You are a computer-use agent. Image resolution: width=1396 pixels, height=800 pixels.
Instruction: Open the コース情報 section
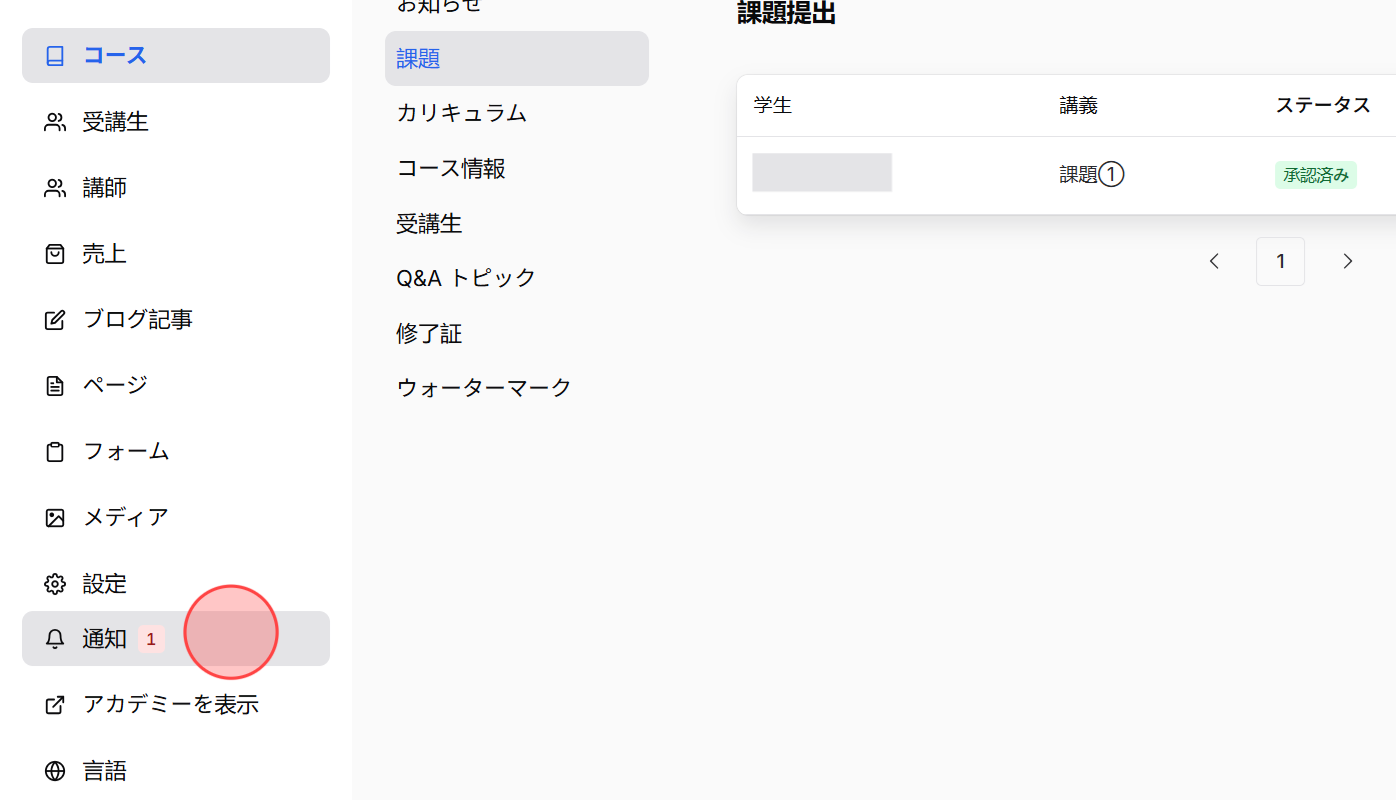pyautogui.click(x=450, y=168)
